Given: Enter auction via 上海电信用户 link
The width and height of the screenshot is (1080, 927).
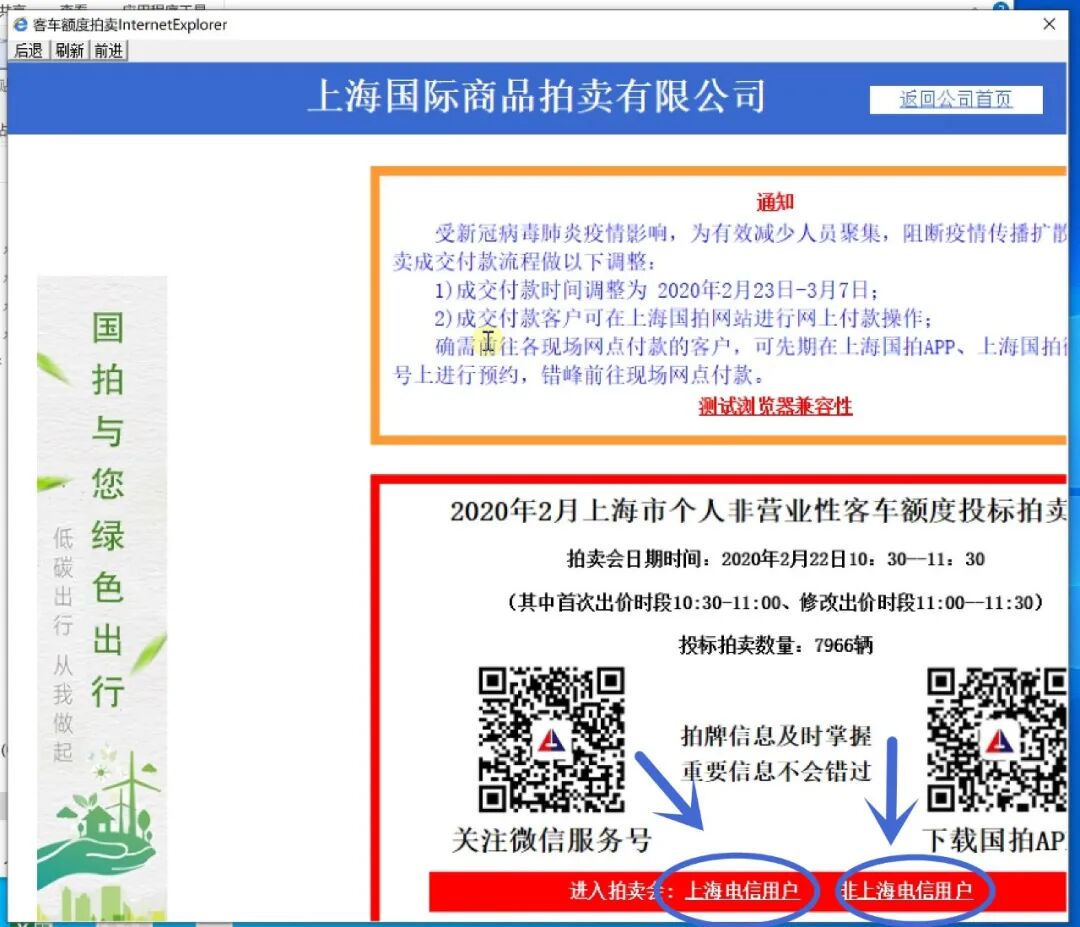Looking at the screenshot, I should (x=742, y=890).
